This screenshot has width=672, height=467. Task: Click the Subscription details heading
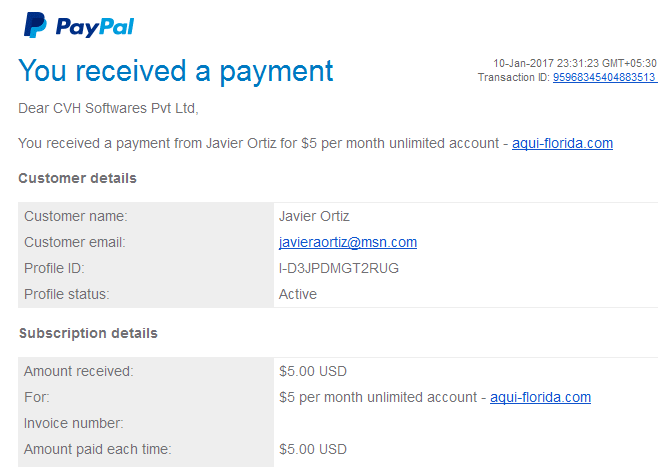point(88,333)
